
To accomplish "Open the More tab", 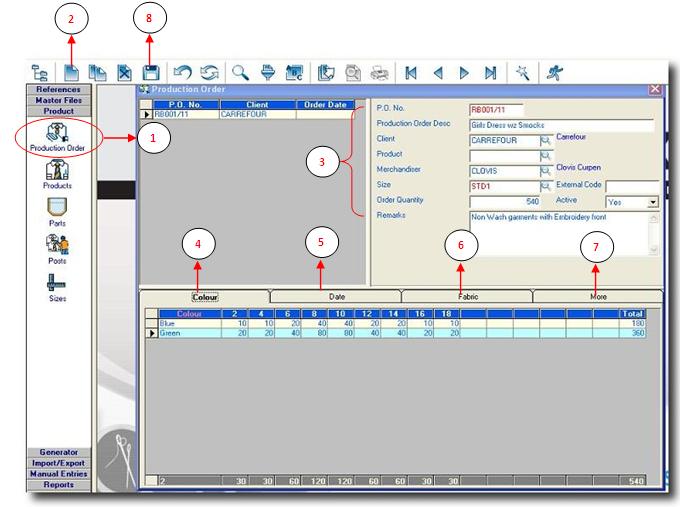I will 597,296.
